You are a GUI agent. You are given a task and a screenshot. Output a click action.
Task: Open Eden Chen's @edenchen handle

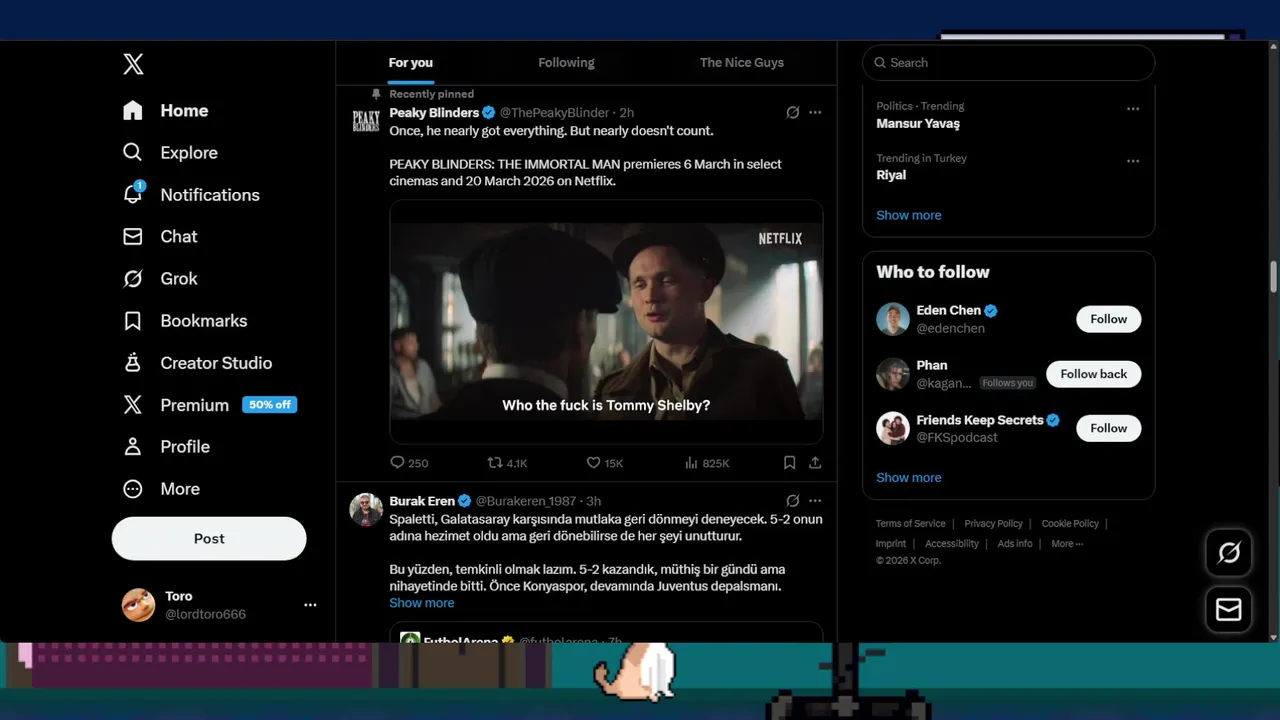click(x=951, y=328)
